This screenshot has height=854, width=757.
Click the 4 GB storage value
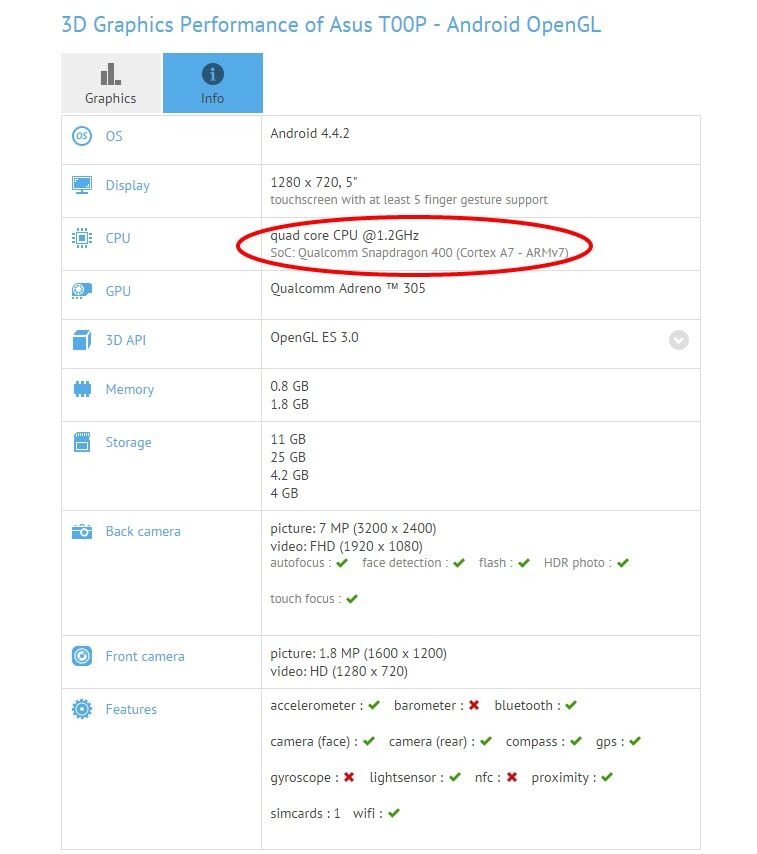(284, 493)
